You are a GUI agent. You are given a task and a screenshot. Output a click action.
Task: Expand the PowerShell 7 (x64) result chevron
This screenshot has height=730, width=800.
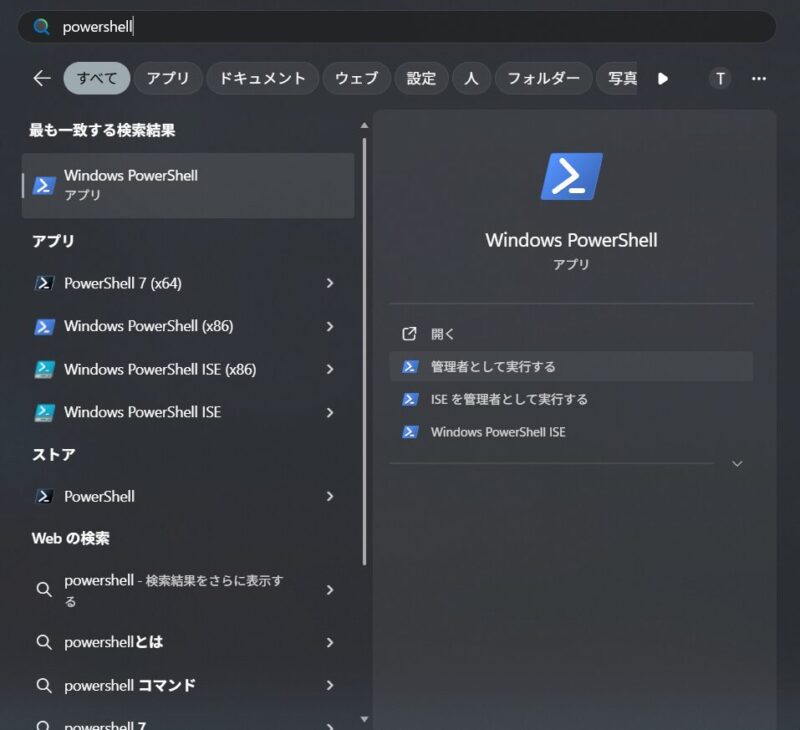tap(331, 283)
